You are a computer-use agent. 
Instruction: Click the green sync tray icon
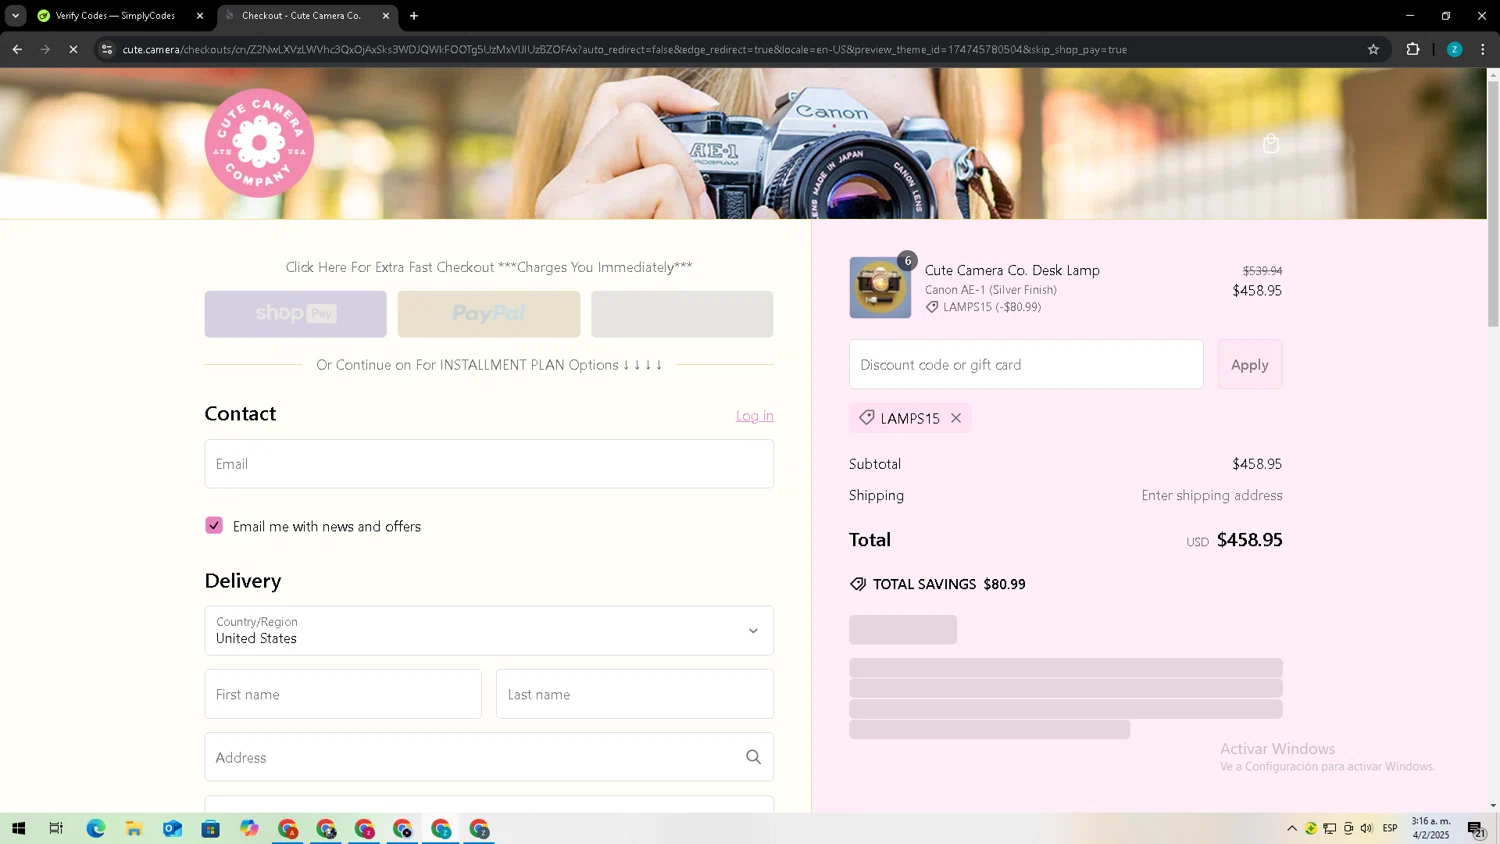1311,828
